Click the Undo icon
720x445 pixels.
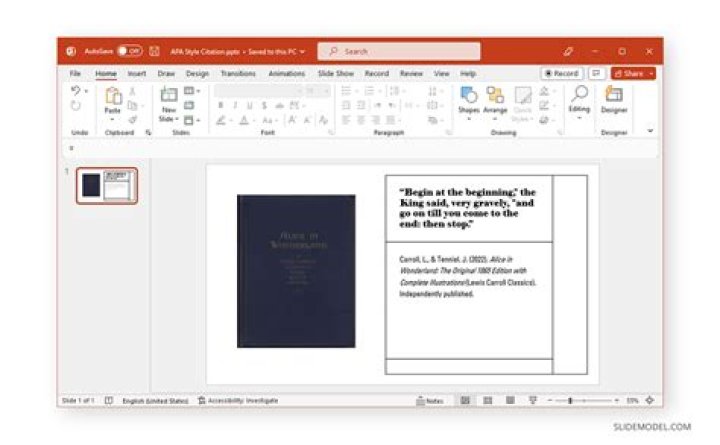coord(76,91)
